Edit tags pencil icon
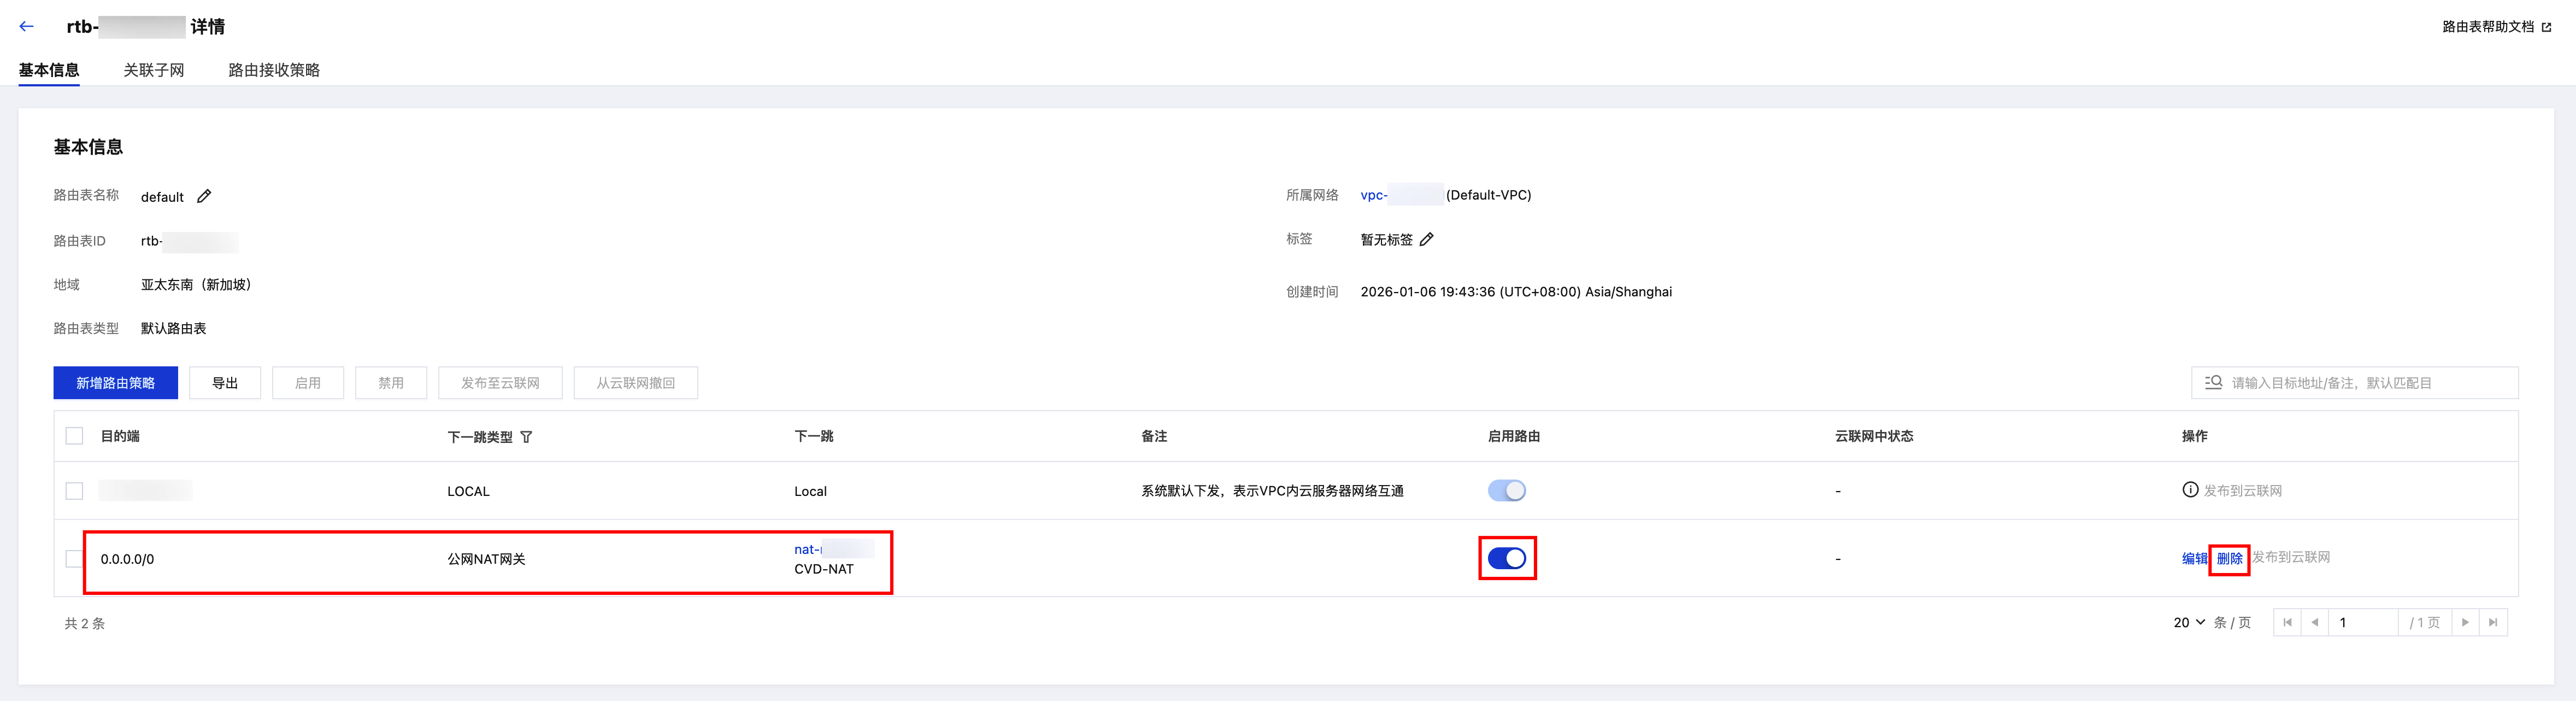The image size is (2576, 701). 1427,239
